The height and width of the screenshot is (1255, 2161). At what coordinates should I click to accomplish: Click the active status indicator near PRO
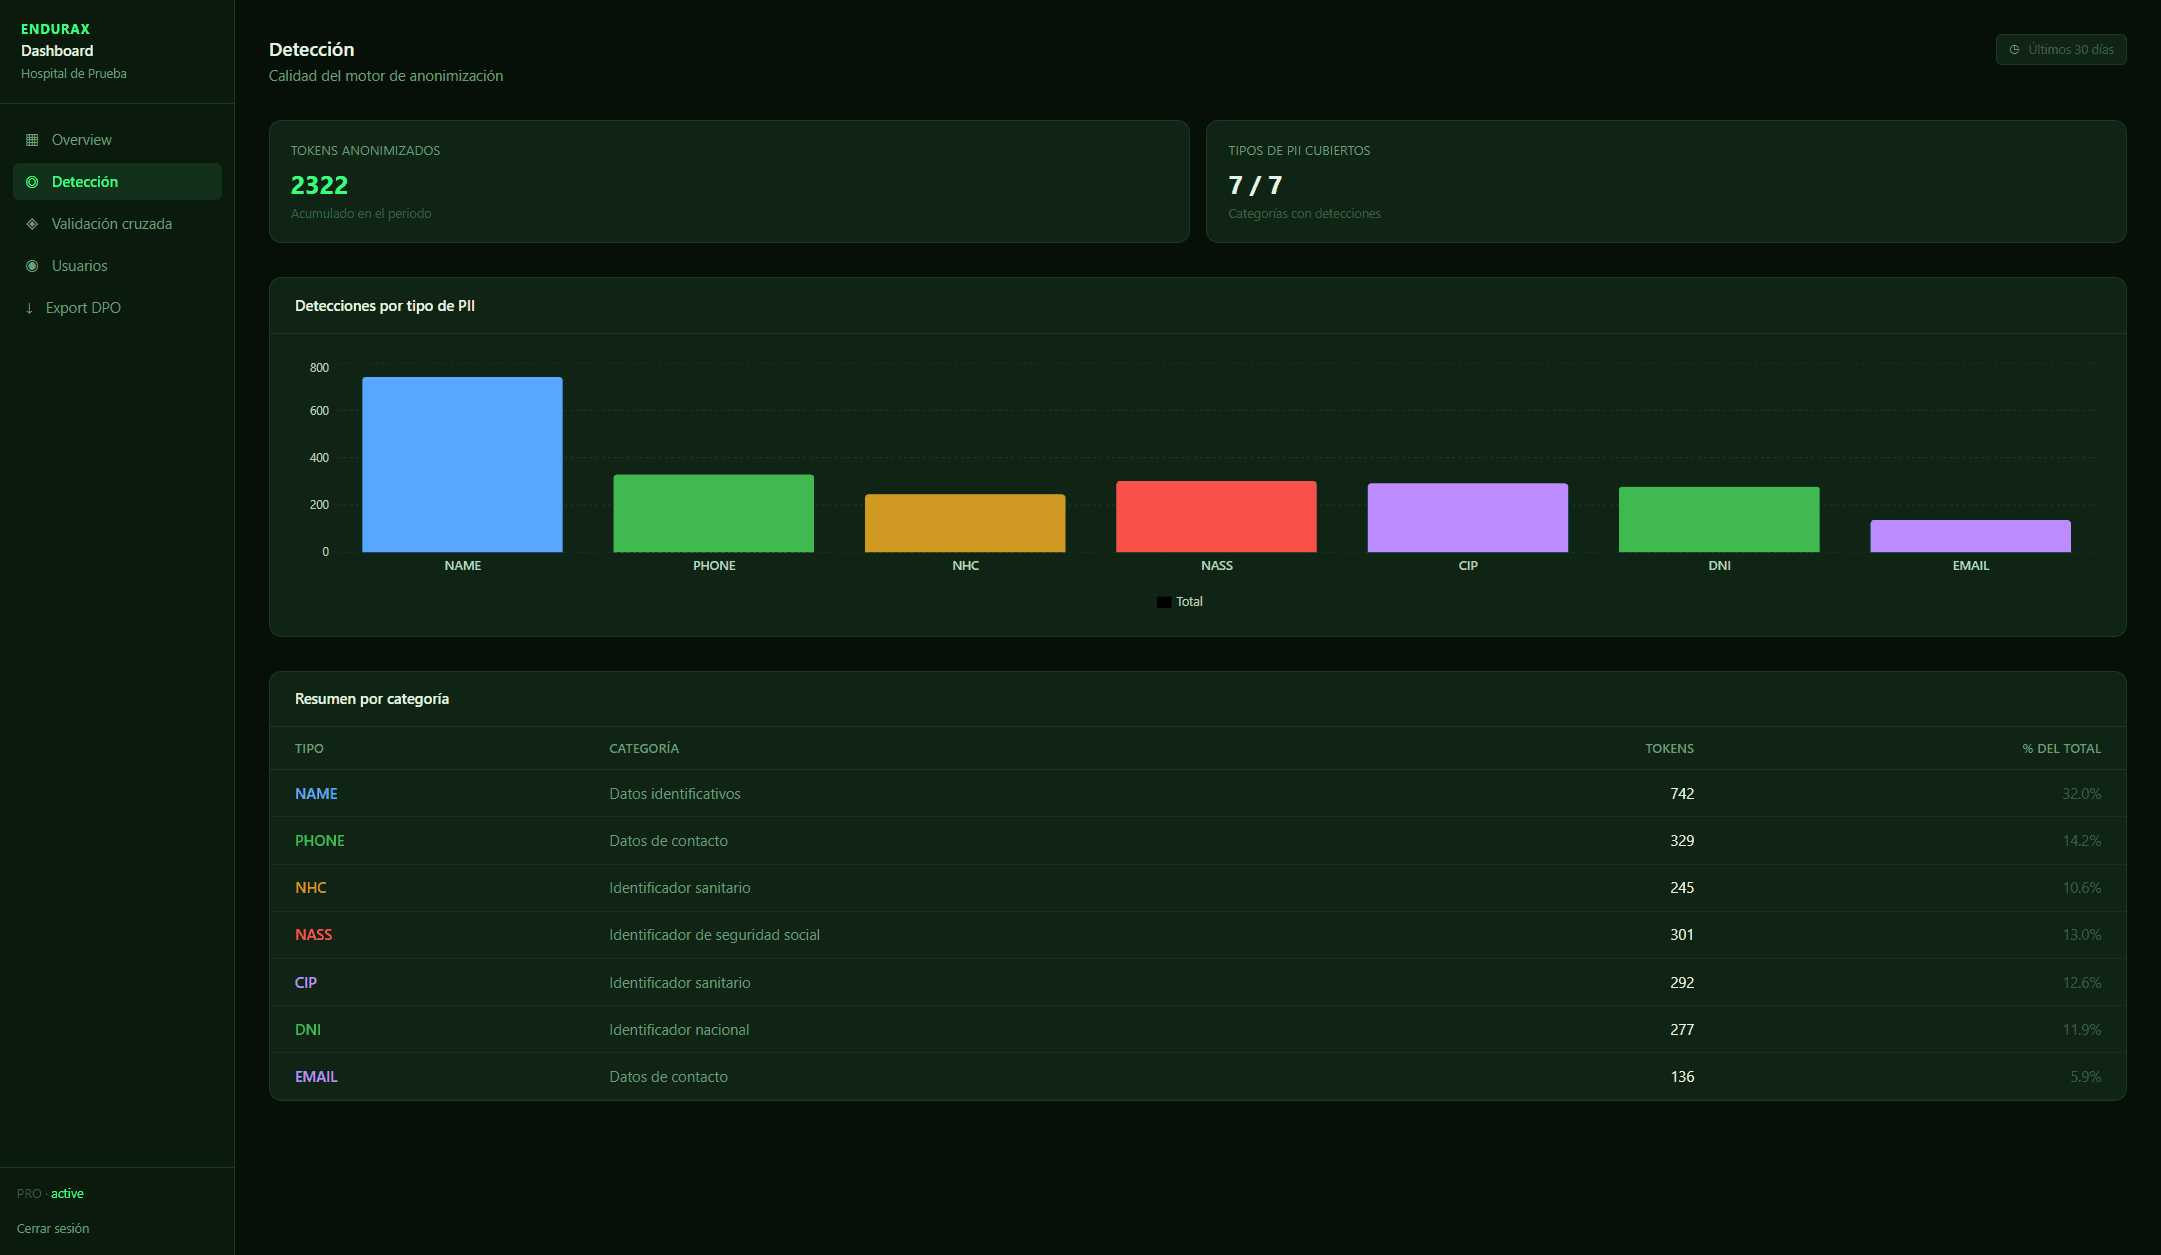tap(68, 1193)
